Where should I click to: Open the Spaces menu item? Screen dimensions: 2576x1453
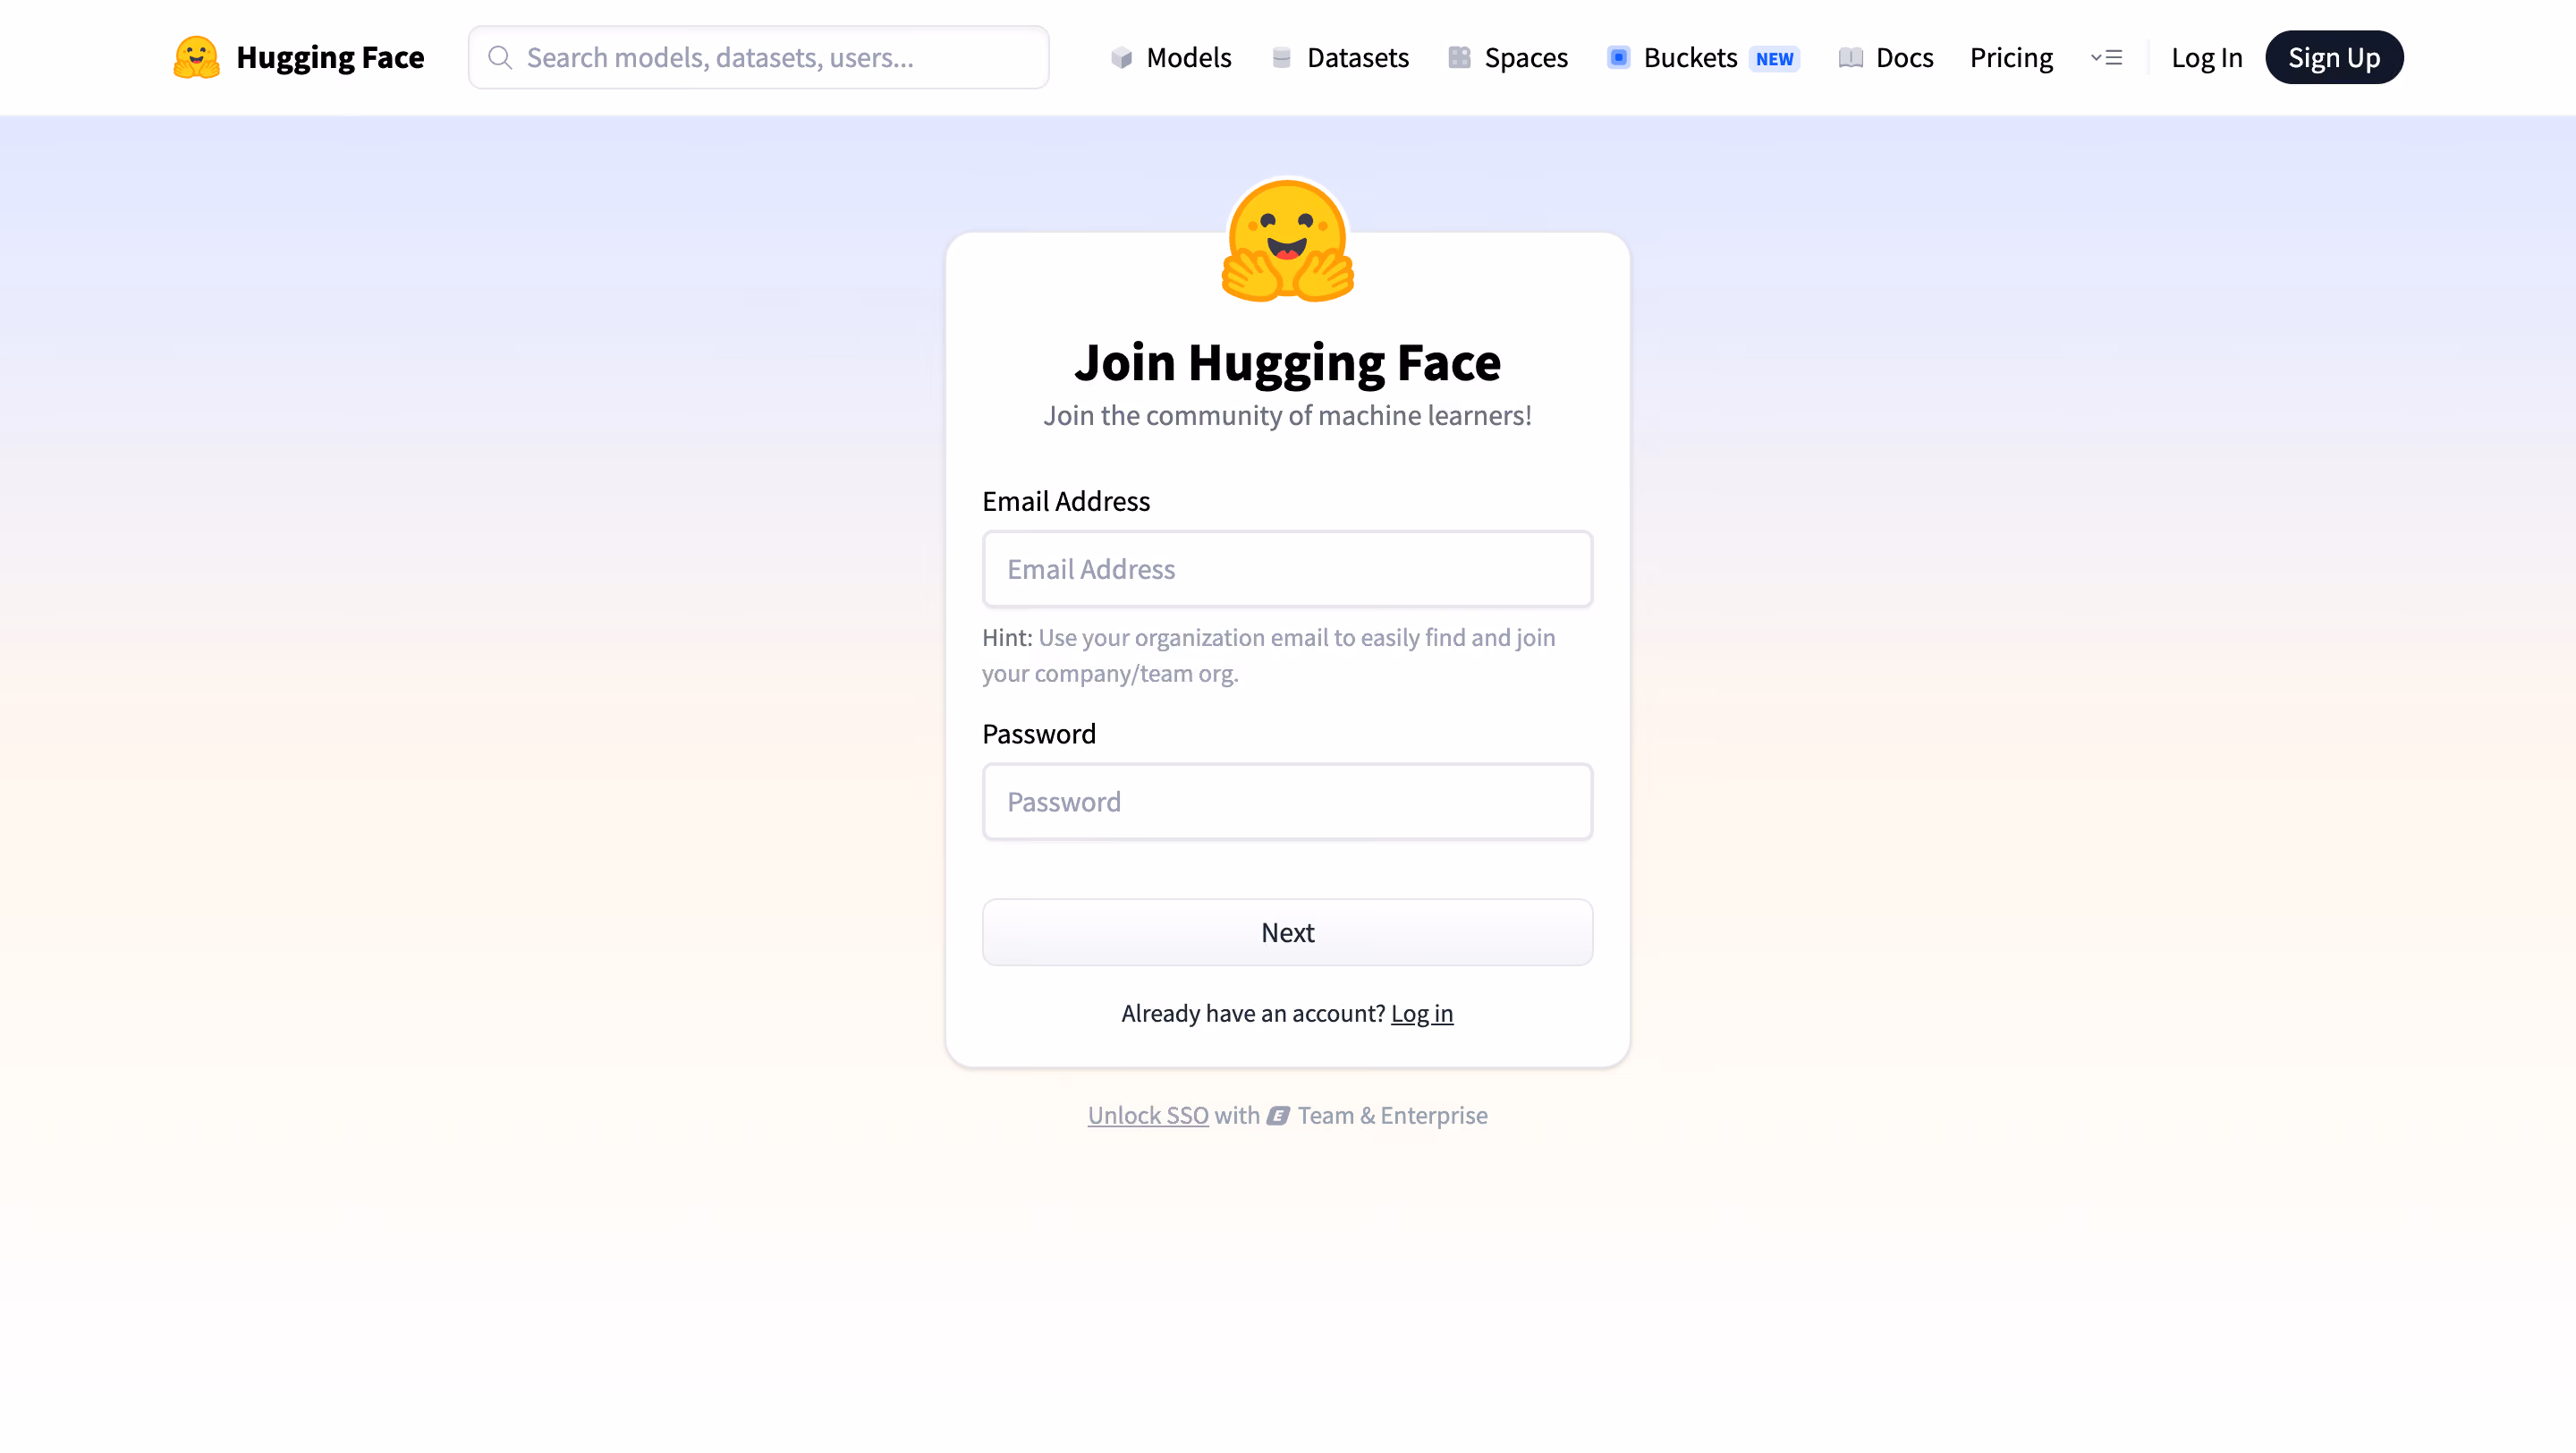coord(1508,58)
